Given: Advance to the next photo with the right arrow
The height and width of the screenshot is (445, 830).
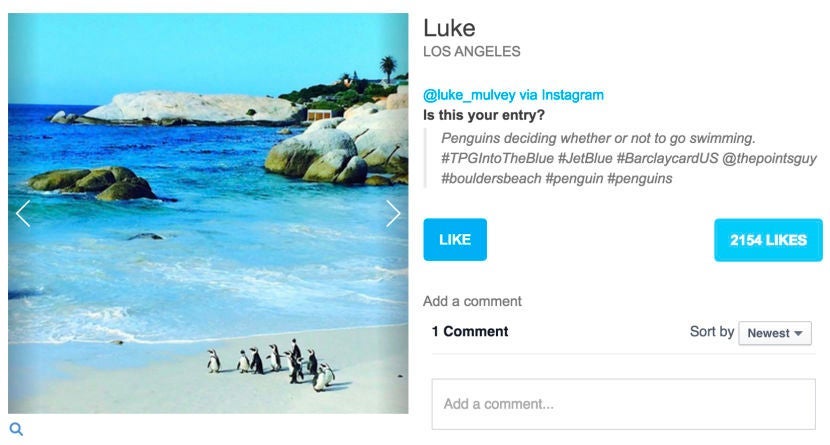Looking at the screenshot, I should [x=393, y=213].
